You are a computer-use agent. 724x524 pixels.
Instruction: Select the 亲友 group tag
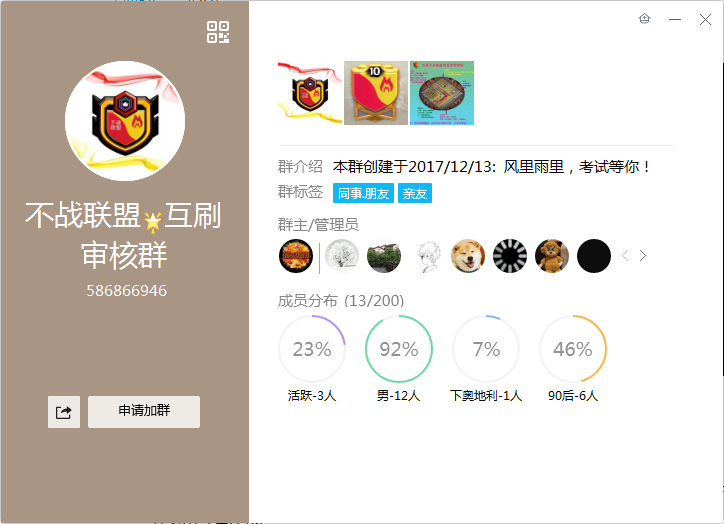pyautogui.click(x=415, y=193)
